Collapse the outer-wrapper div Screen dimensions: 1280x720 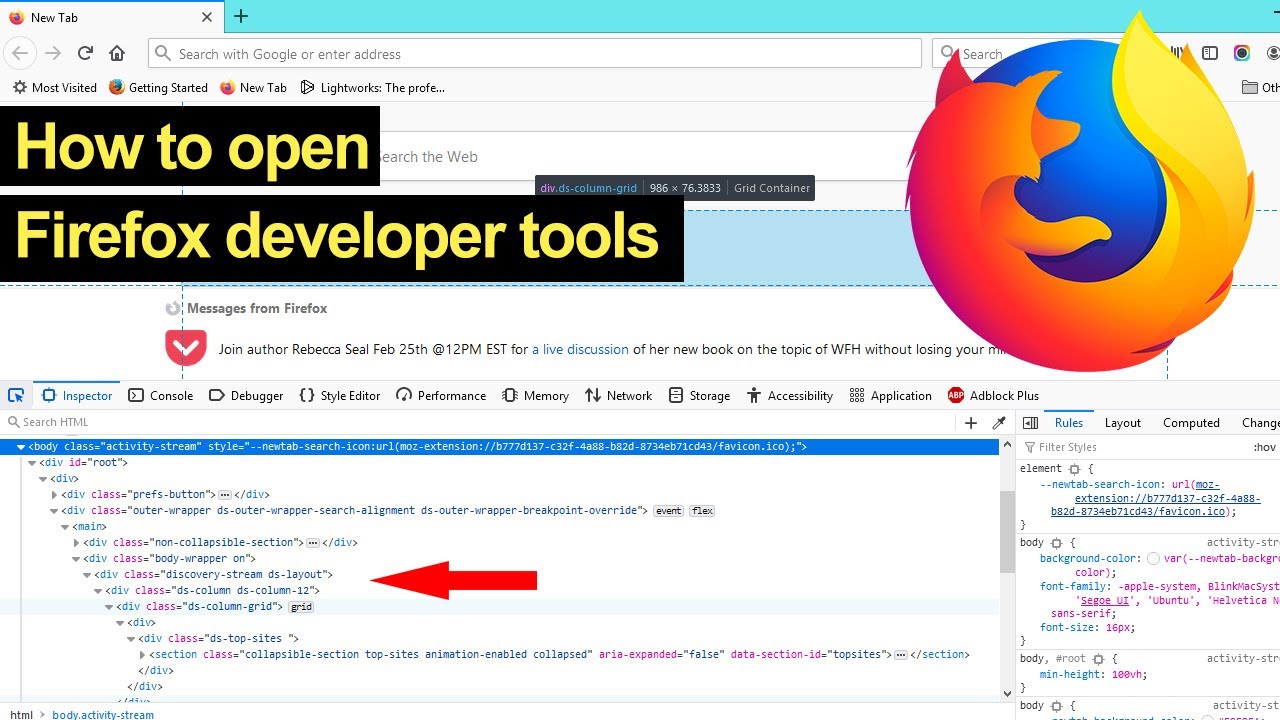point(54,511)
